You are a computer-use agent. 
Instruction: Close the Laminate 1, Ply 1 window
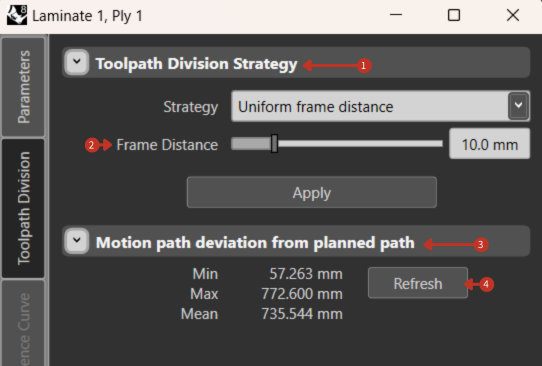coord(513,15)
